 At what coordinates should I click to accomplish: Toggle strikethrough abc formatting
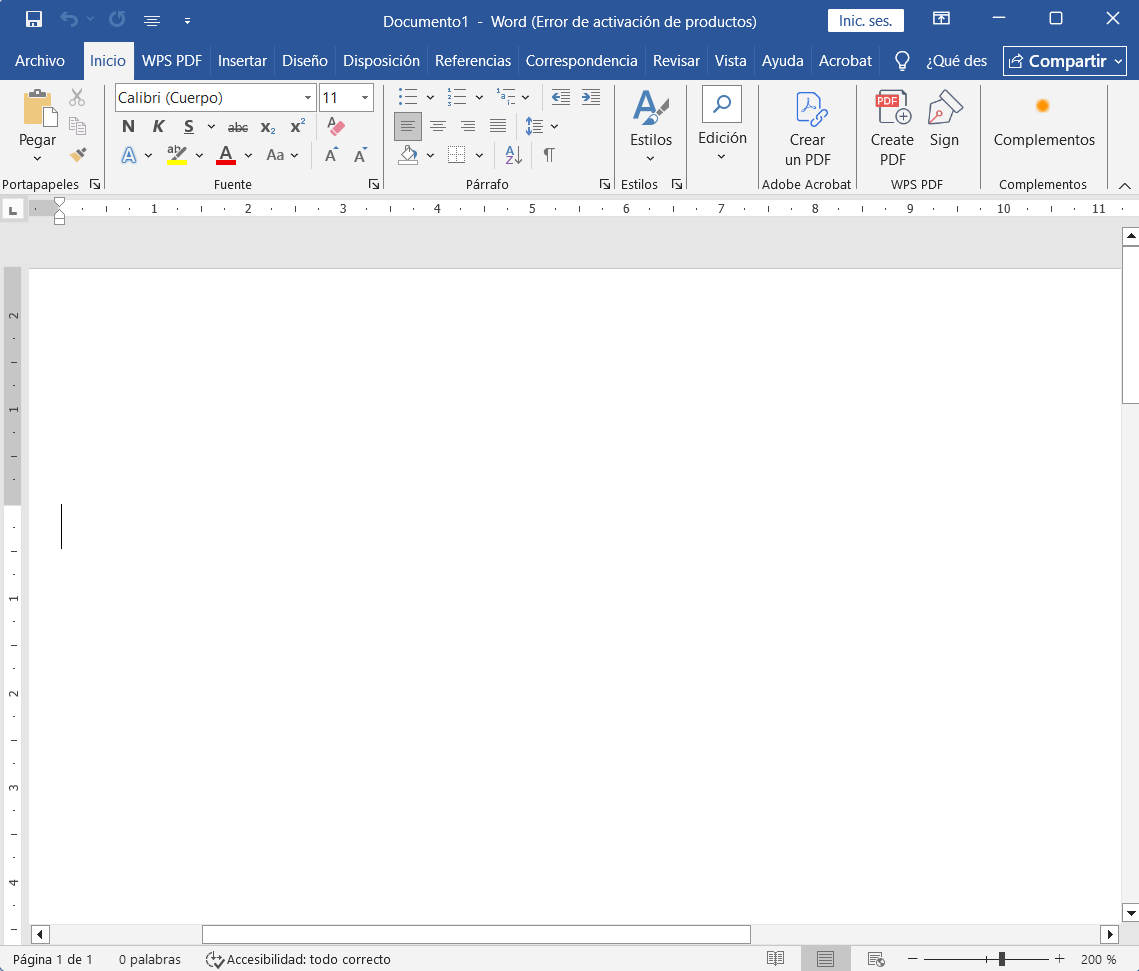[238, 127]
